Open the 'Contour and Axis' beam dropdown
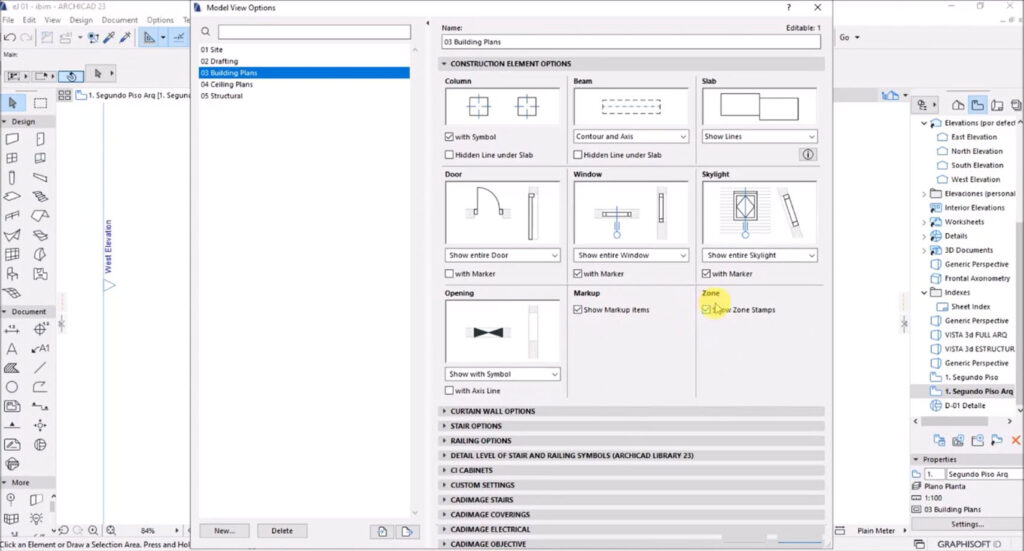The height and width of the screenshot is (551, 1024). coord(630,137)
